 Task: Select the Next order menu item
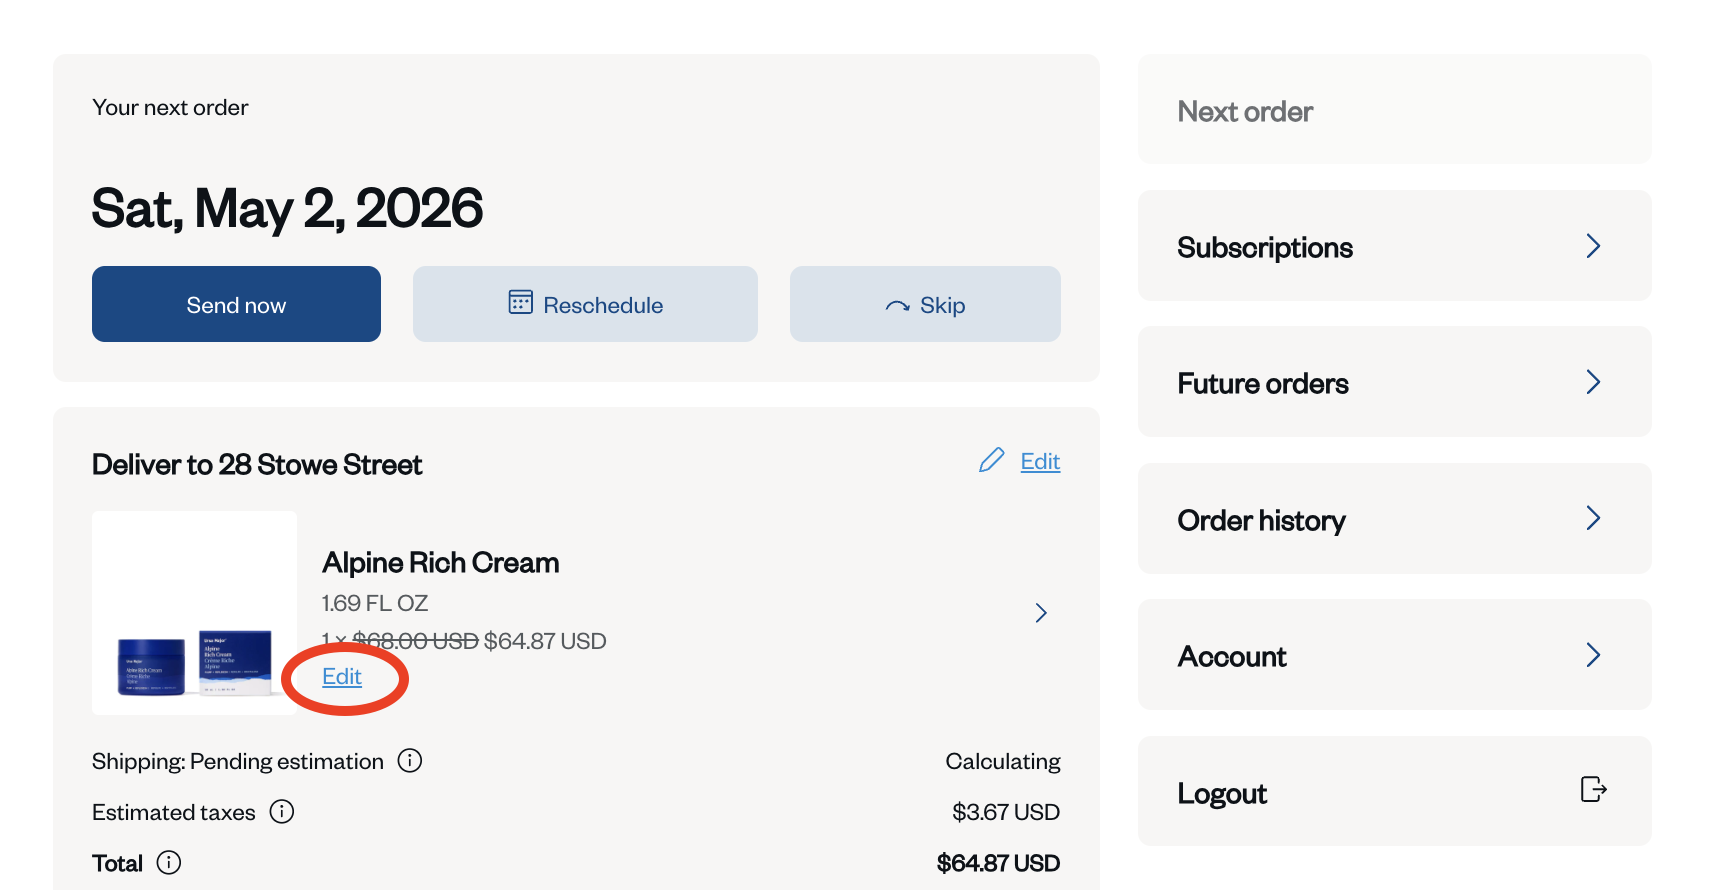click(1245, 111)
